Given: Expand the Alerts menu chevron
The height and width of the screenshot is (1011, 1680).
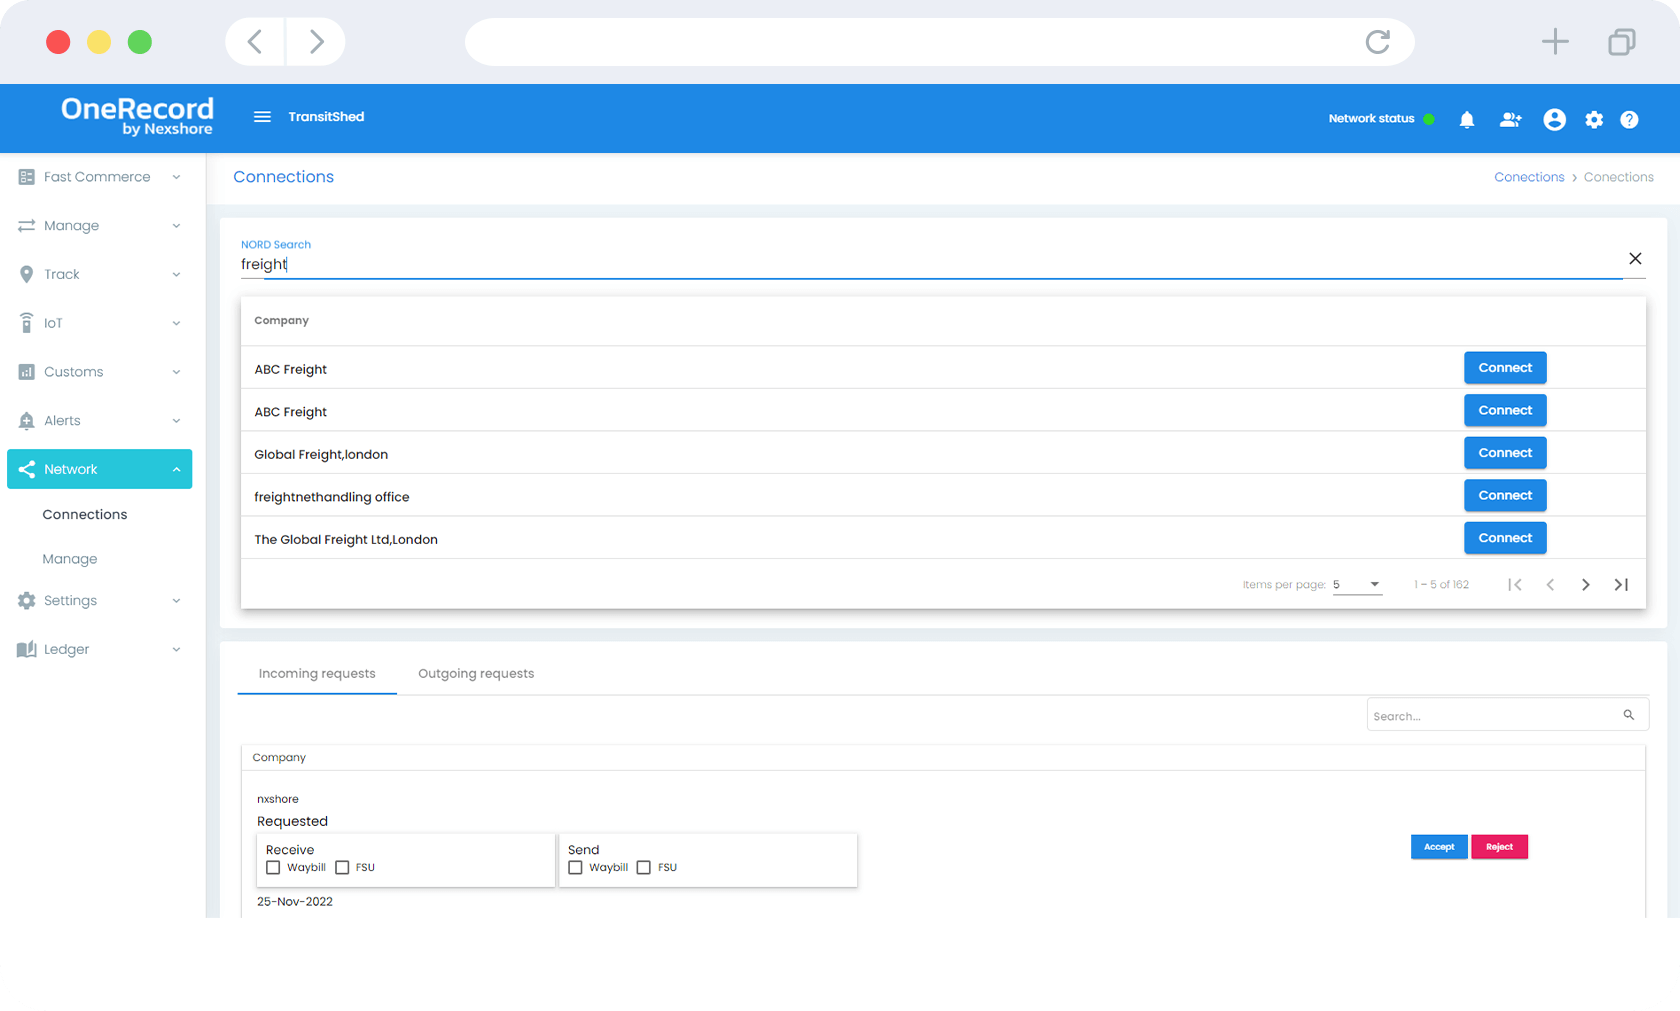Looking at the screenshot, I should [x=176, y=421].
